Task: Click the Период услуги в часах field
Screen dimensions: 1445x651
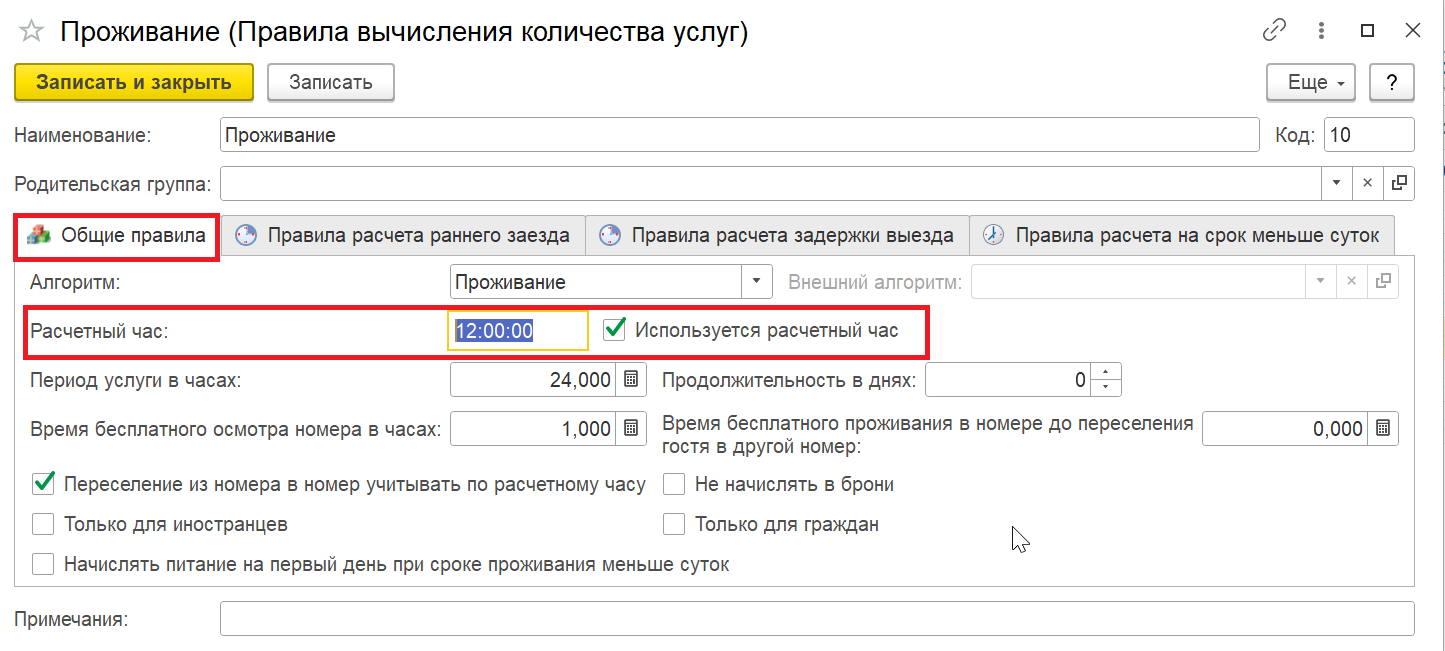Action: click(x=535, y=380)
